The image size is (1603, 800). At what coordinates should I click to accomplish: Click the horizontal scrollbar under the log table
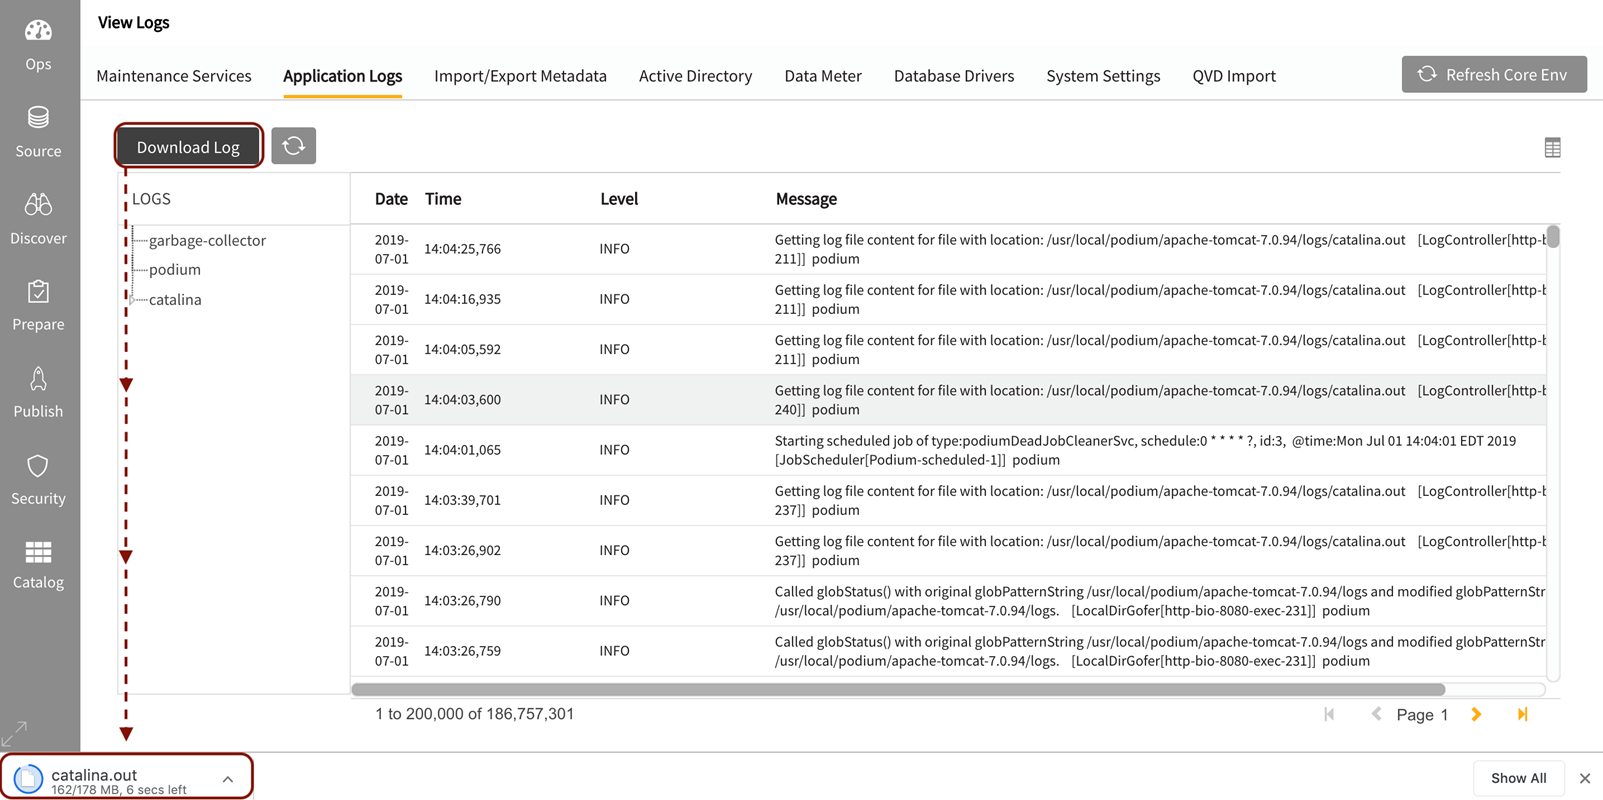(898, 689)
